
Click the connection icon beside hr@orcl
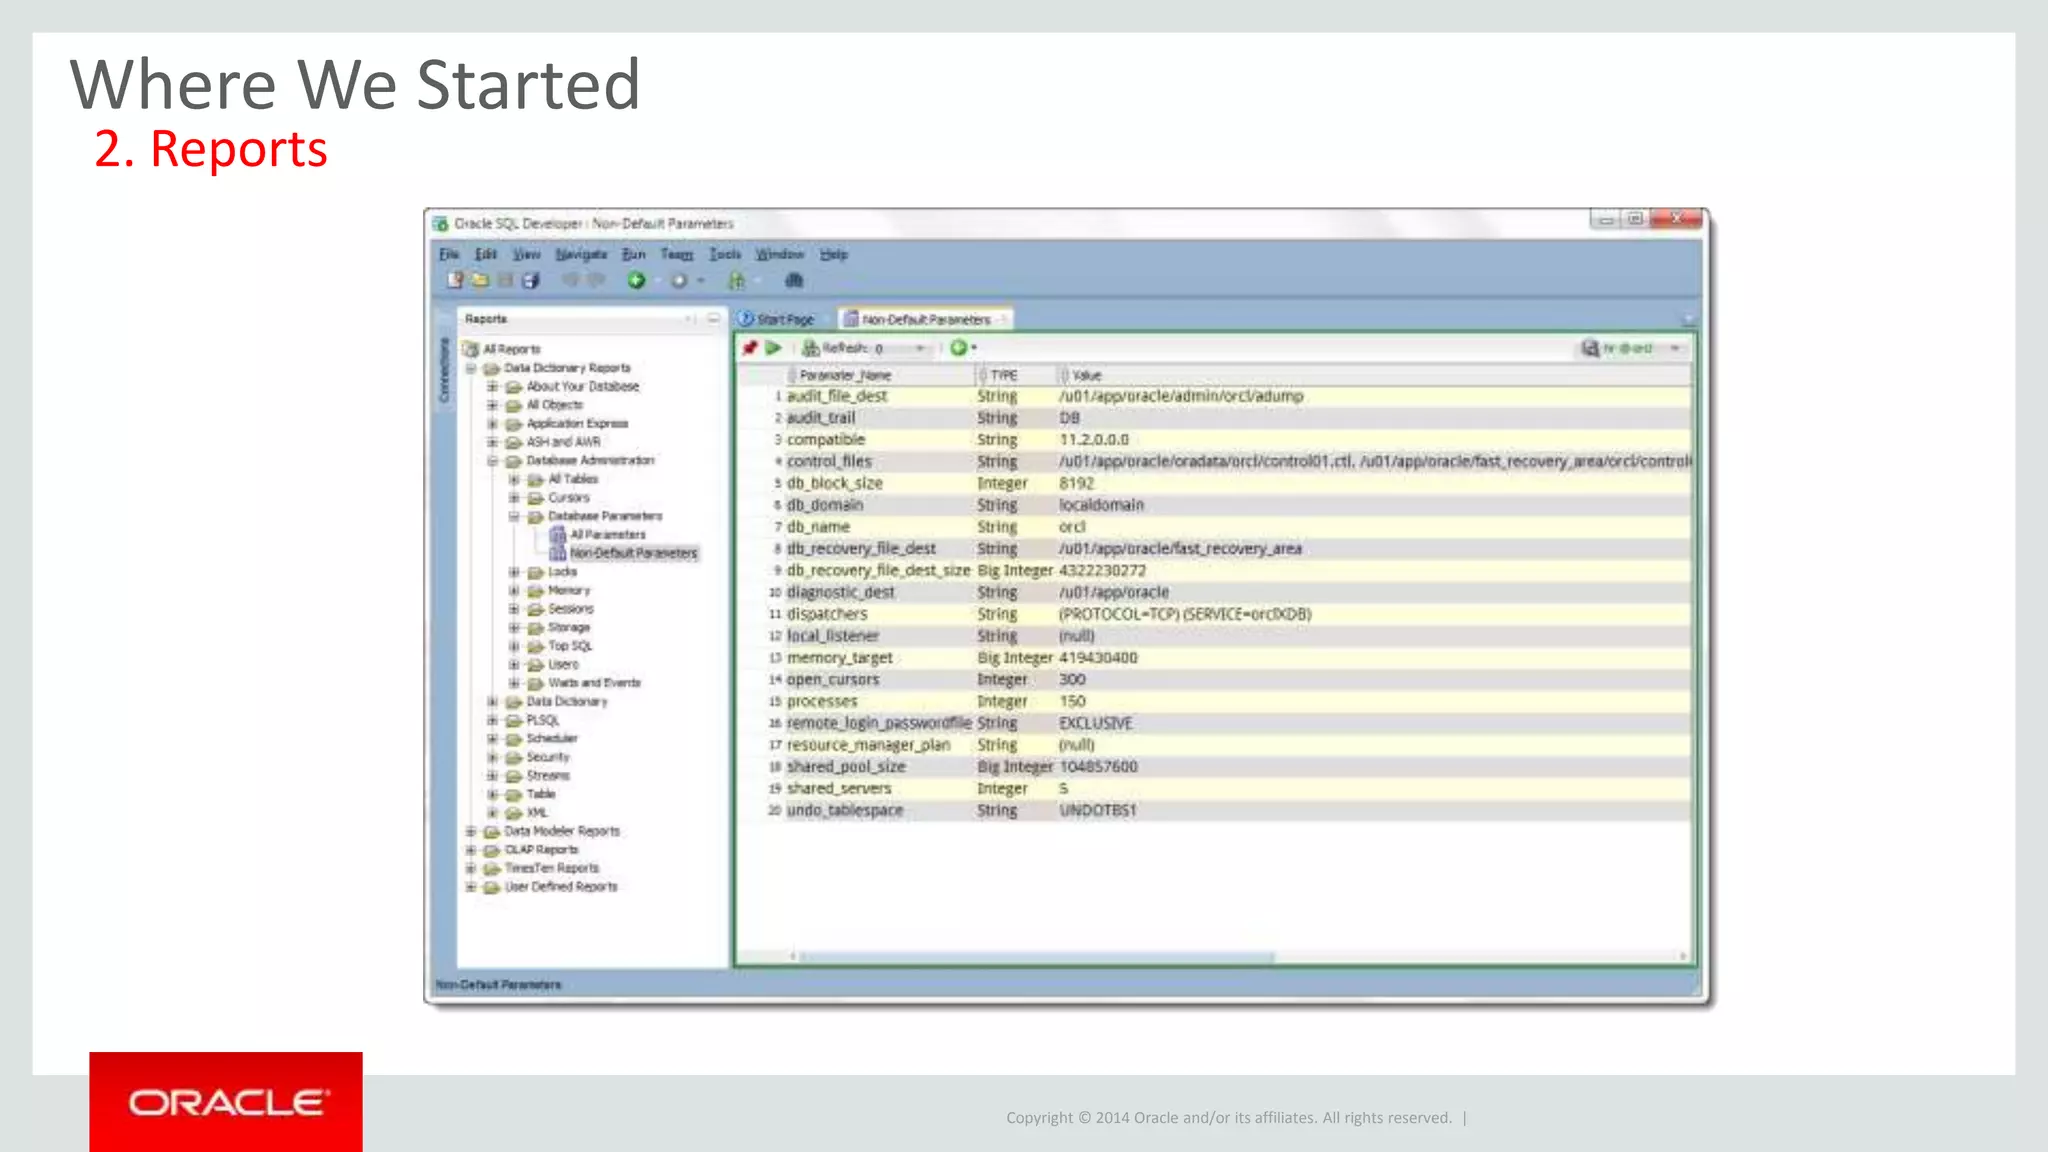1590,348
